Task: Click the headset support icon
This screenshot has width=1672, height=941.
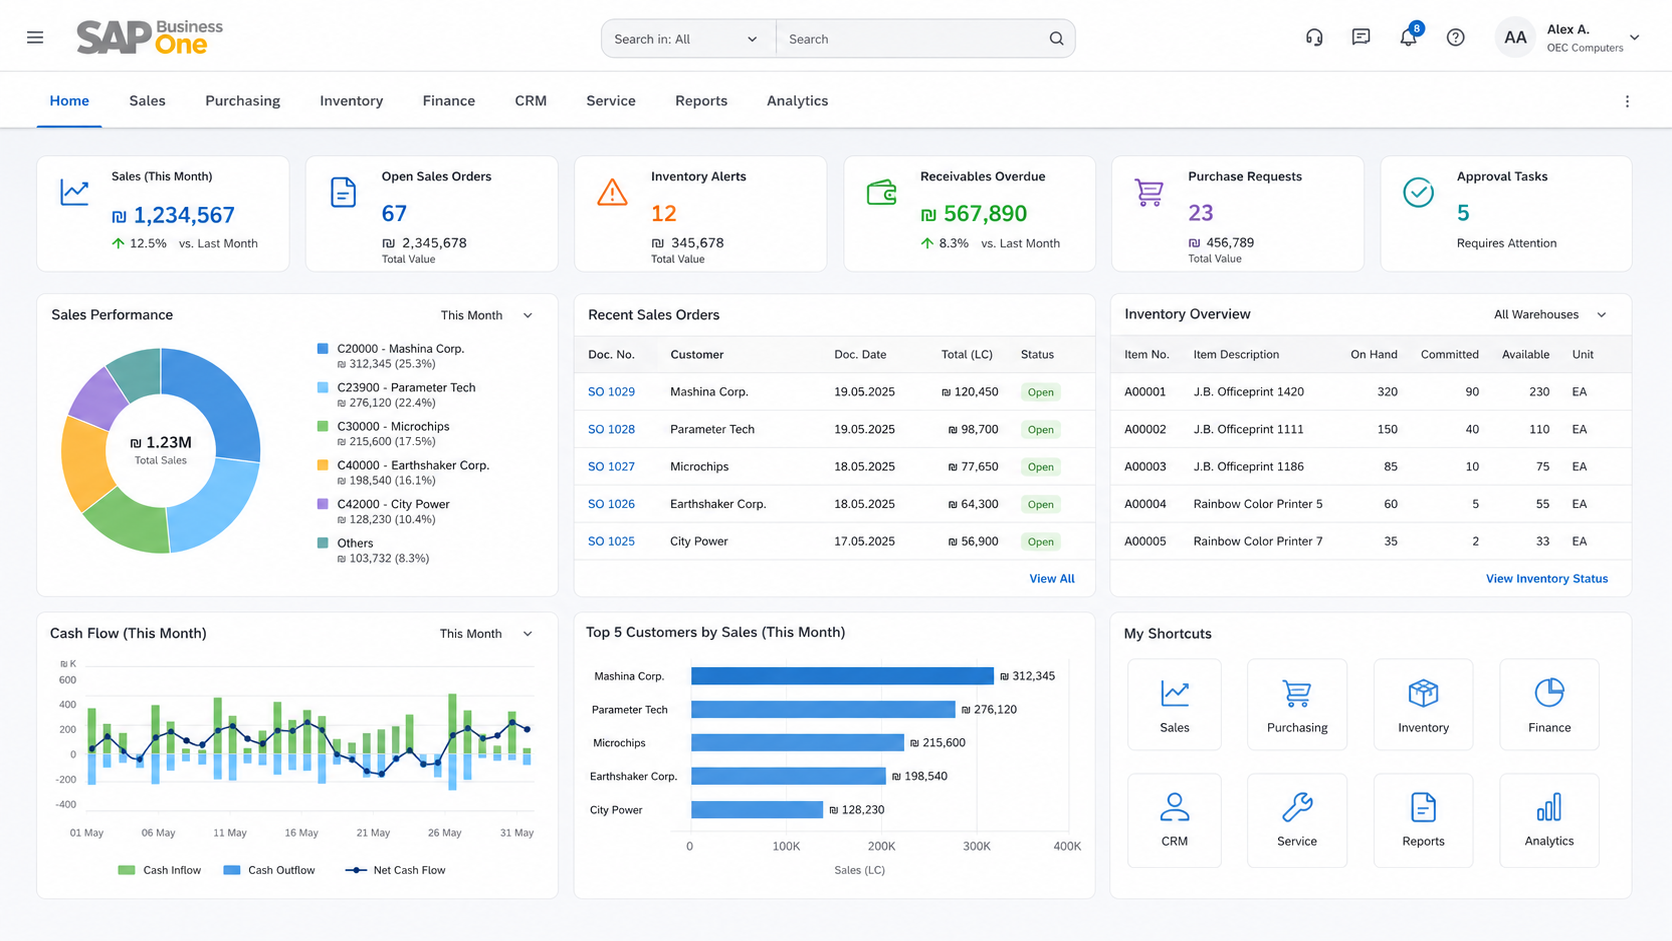Action: click(1314, 38)
